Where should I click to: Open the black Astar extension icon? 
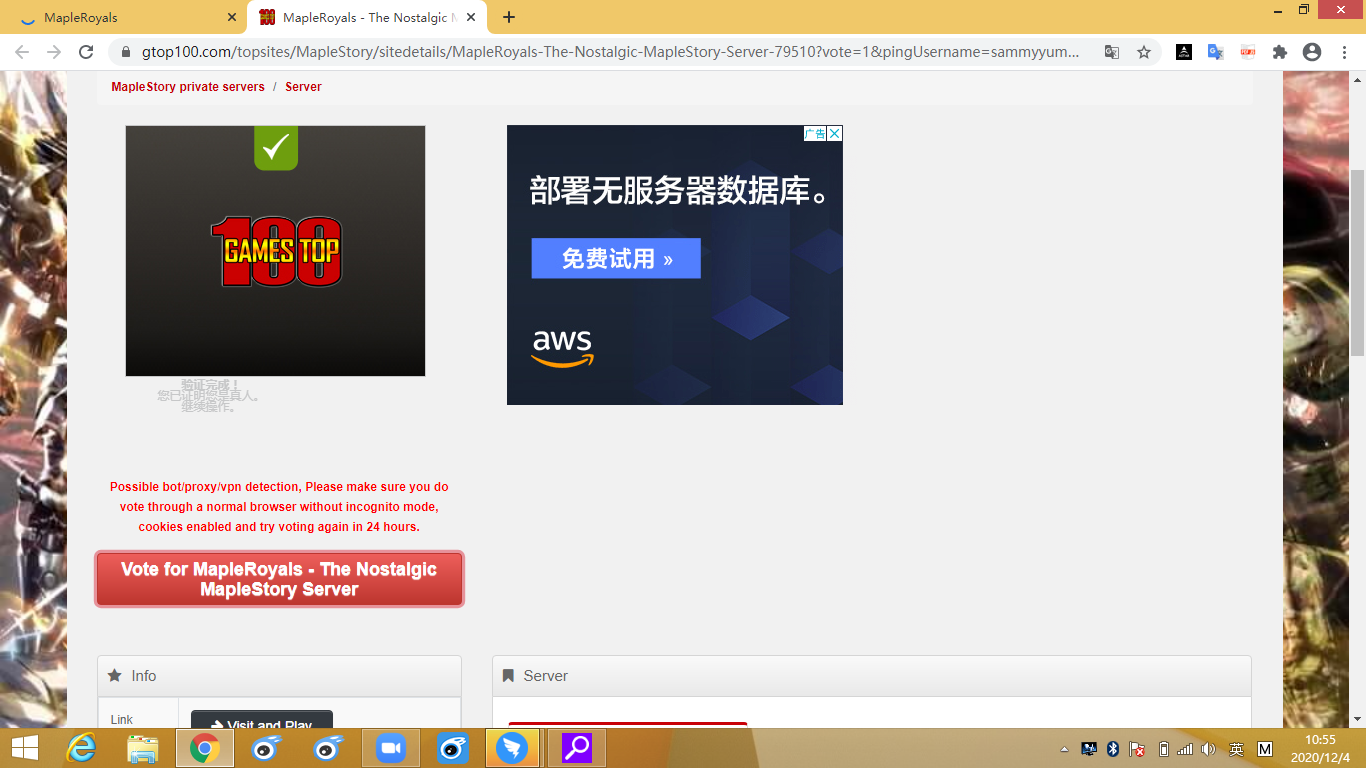[1184, 52]
